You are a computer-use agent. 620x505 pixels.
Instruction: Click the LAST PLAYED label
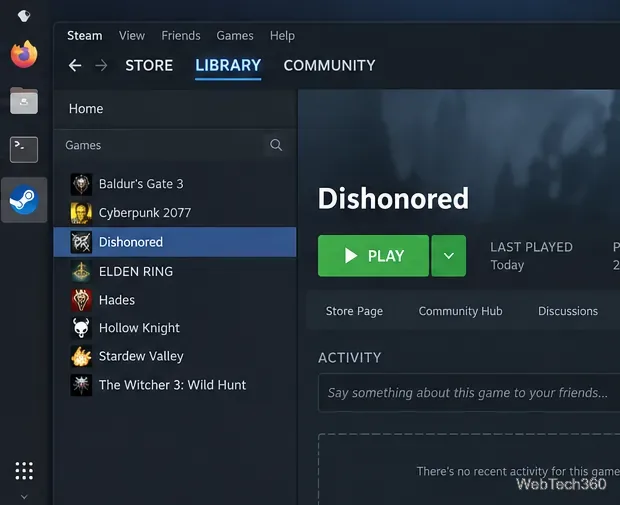(531, 247)
